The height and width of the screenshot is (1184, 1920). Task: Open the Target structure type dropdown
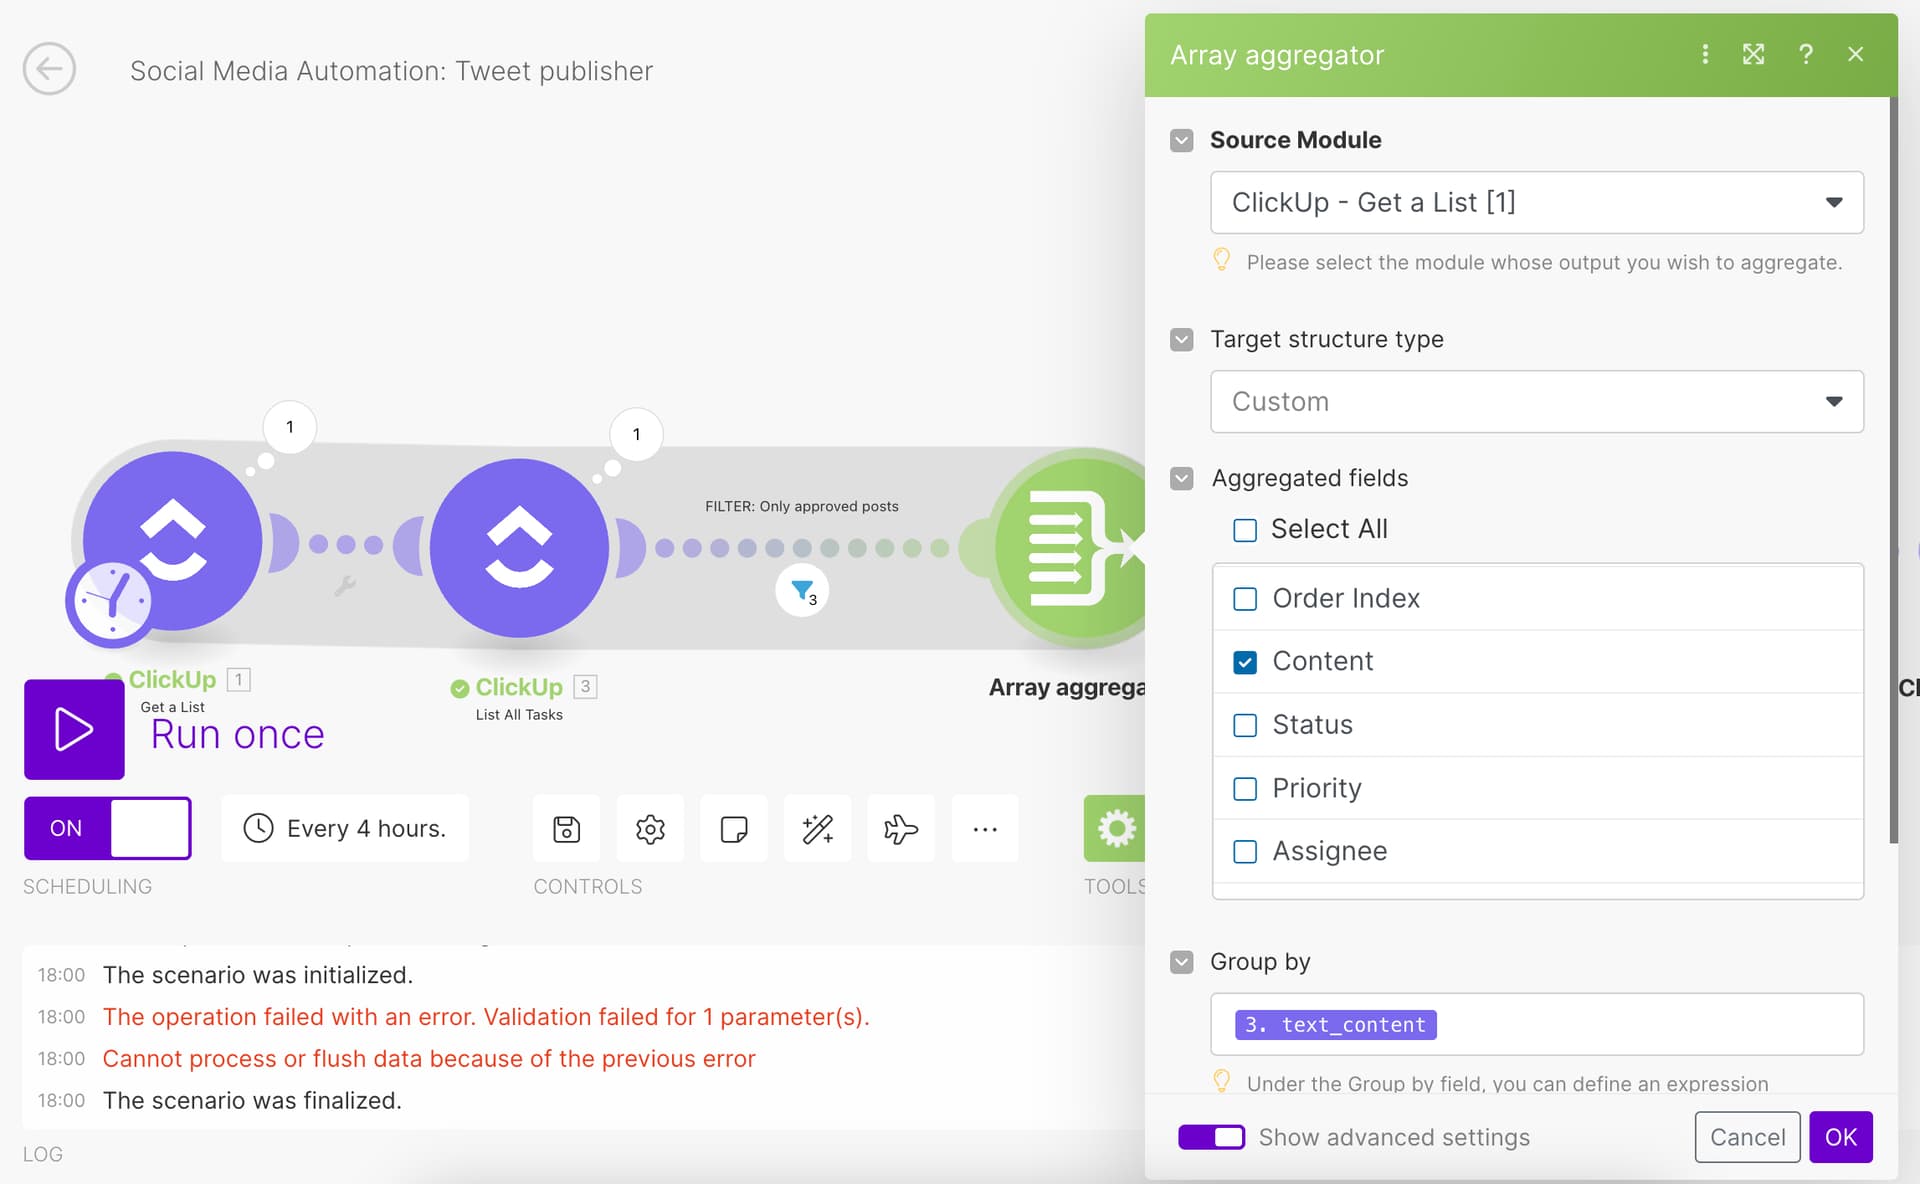[1536, 402]
